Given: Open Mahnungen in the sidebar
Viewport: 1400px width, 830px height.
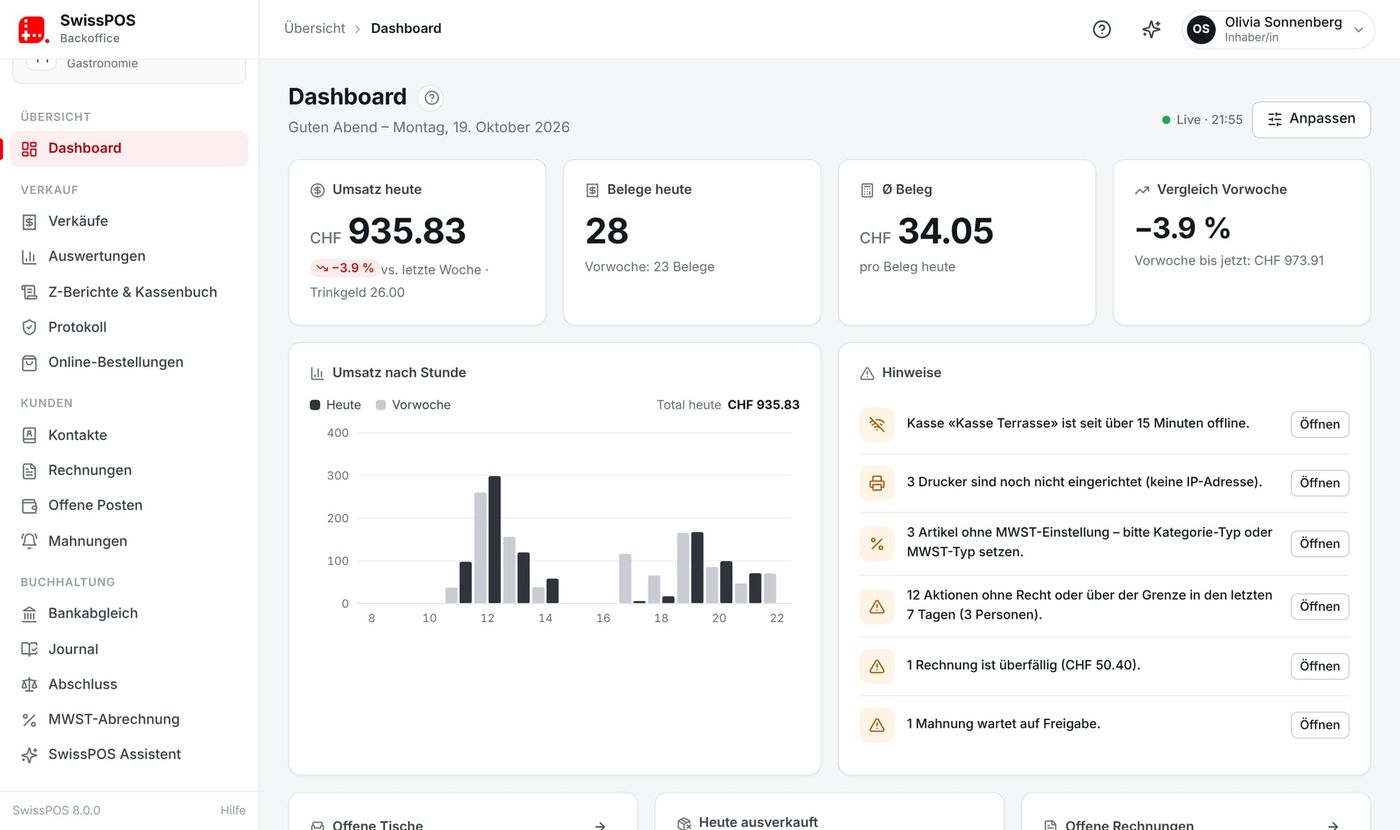Looking at the screenshot, I should click(129, 541).
